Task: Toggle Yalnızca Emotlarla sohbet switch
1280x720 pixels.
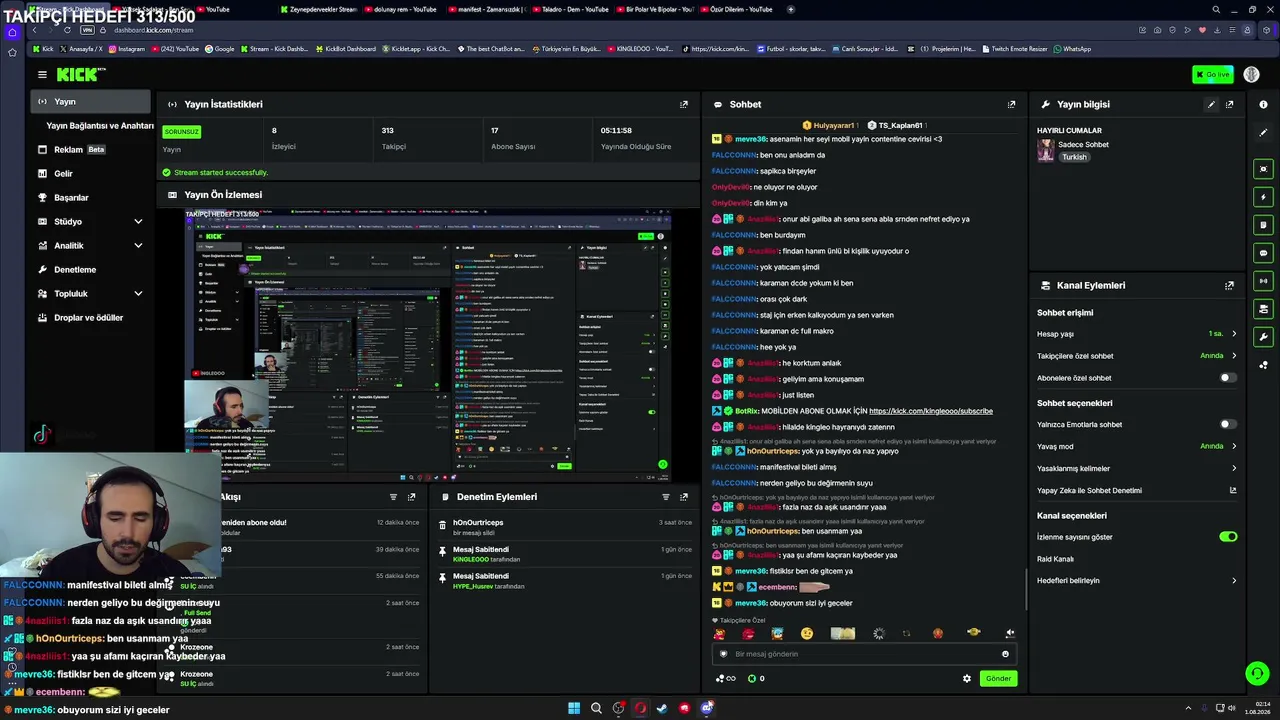Action: pyautogui.click(x=1227, y=424)
